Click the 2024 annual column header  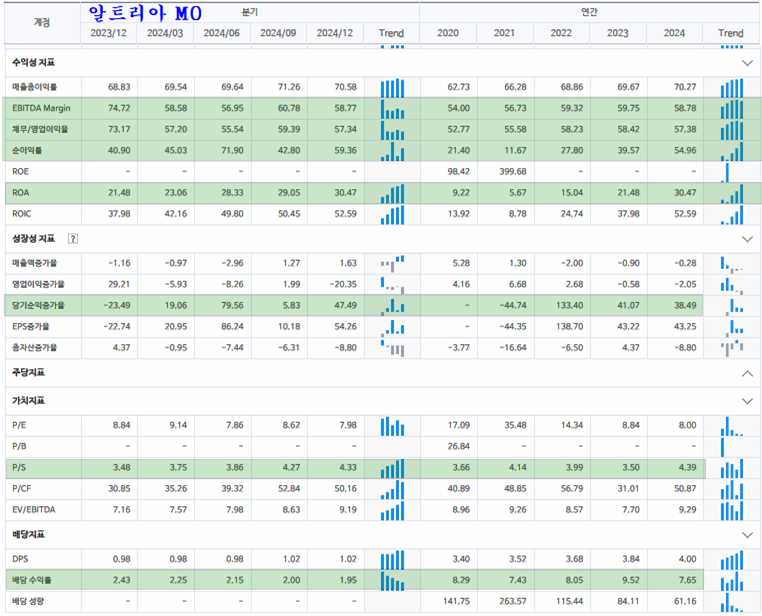(674, 33)
